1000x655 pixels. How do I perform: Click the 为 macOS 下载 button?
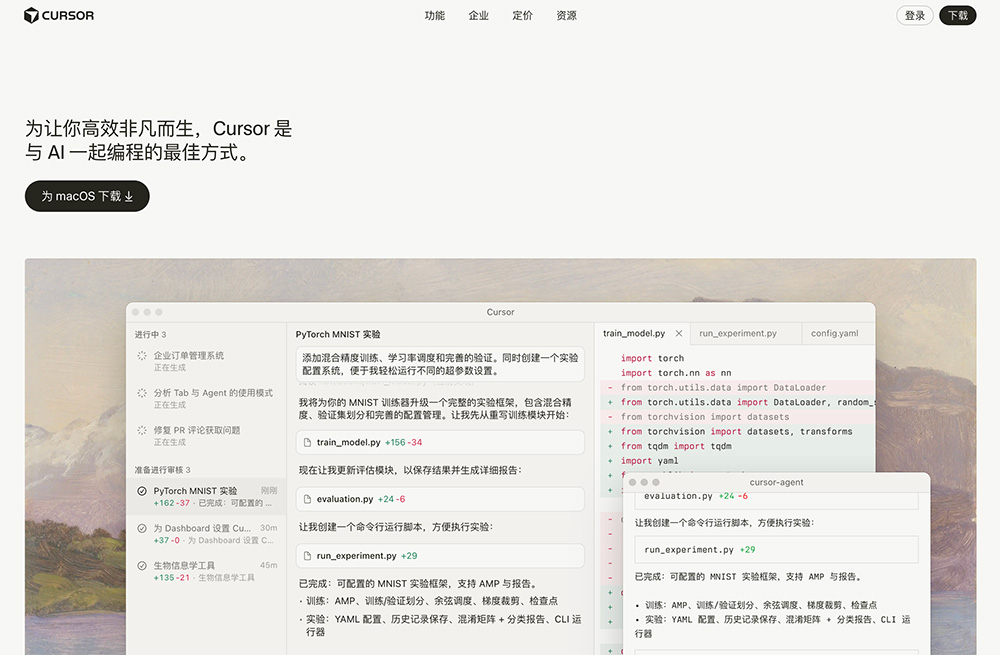point(86,196)
